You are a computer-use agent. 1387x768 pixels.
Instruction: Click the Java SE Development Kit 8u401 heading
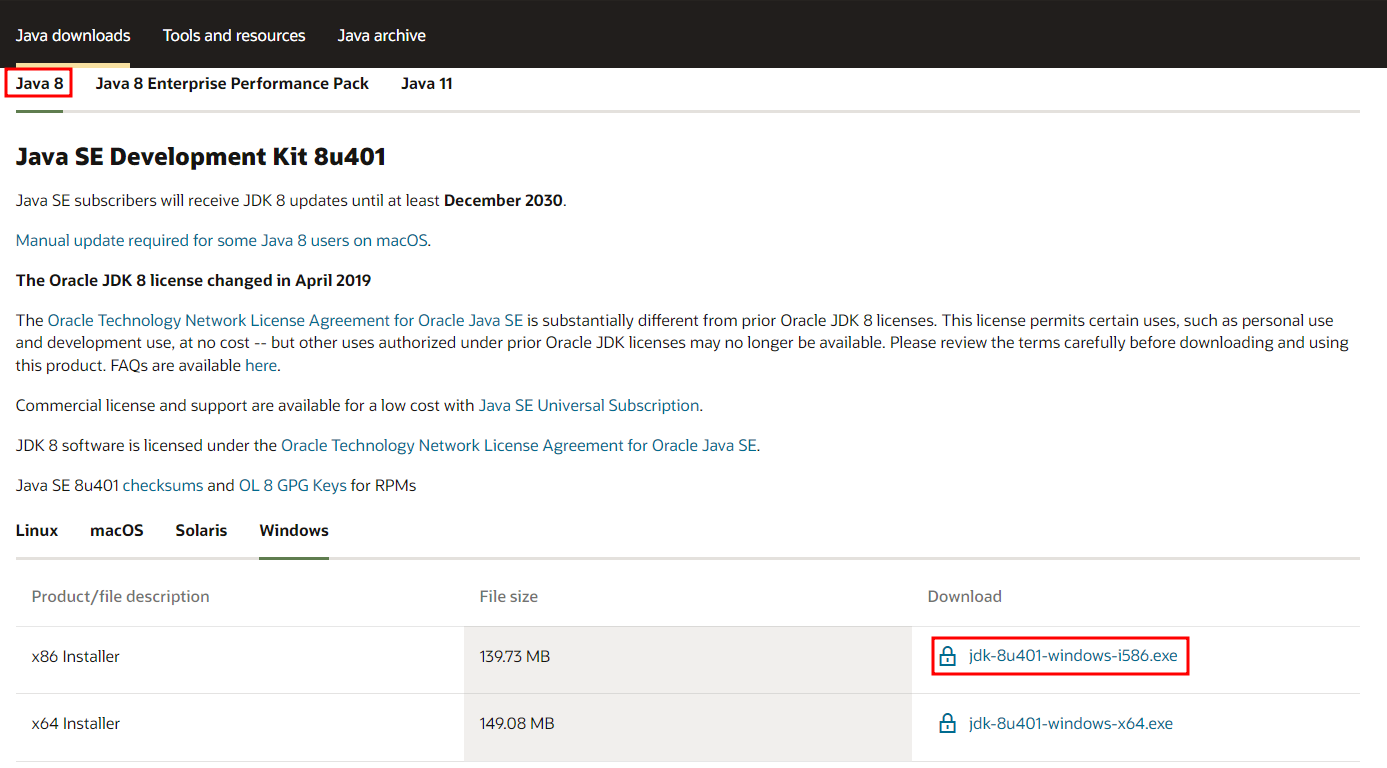[x=201, y=157]
